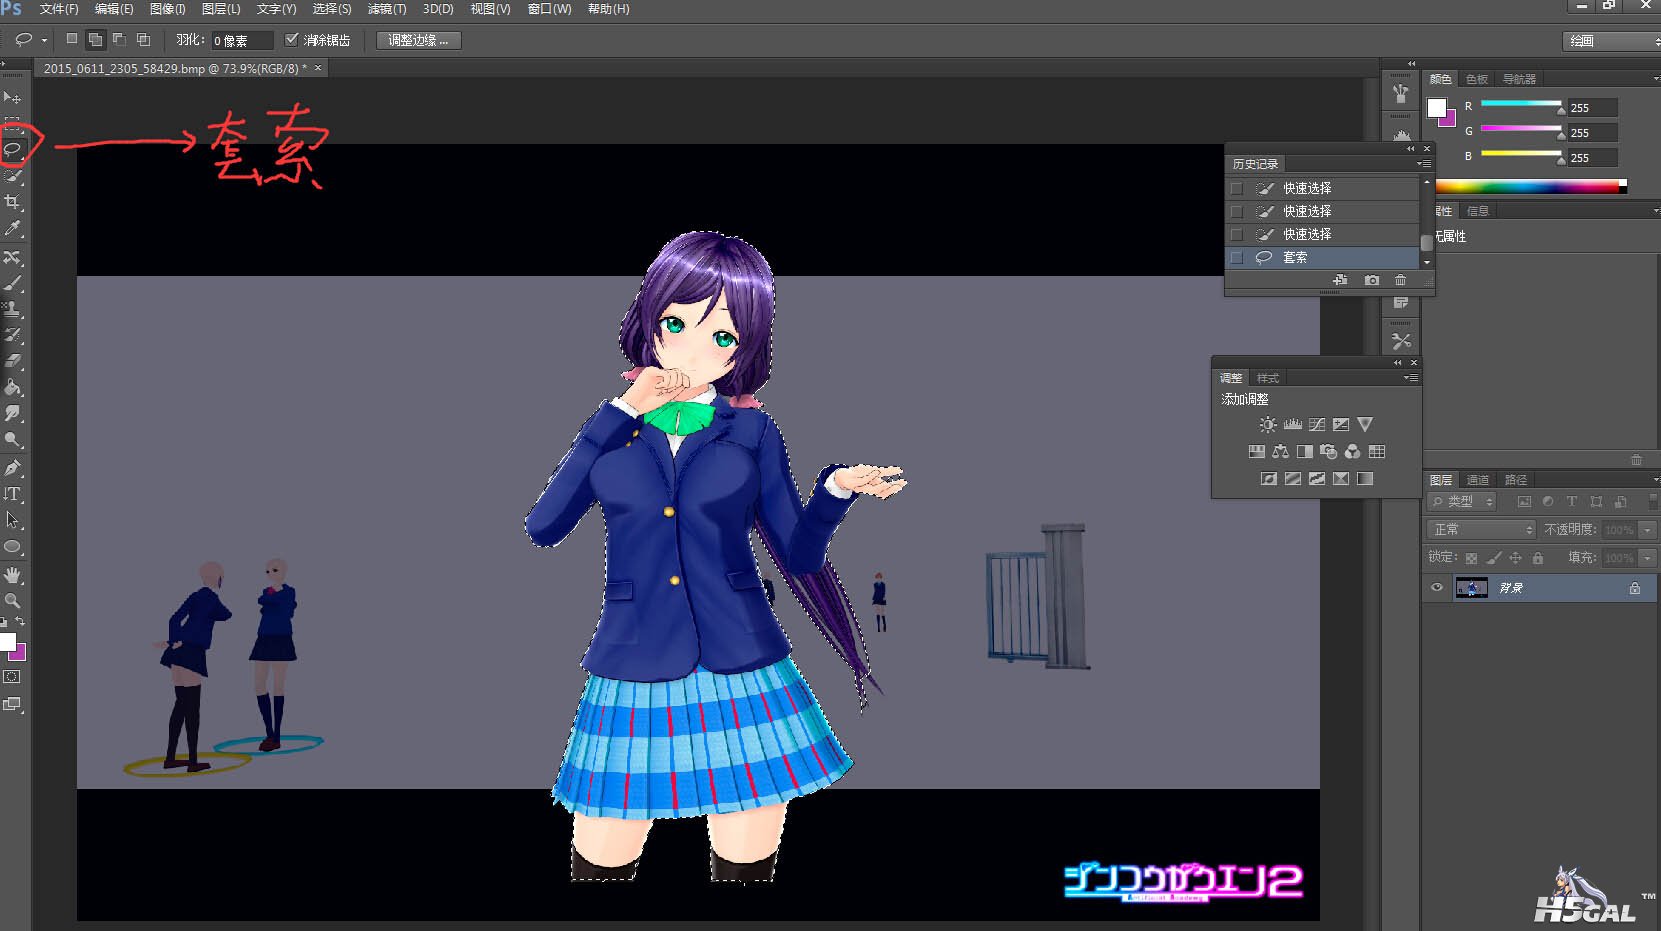The width and height of the screenshot is (1661, 931).
Task: Open the Adjustments panel flyout menu
Action: point(1410,378)
